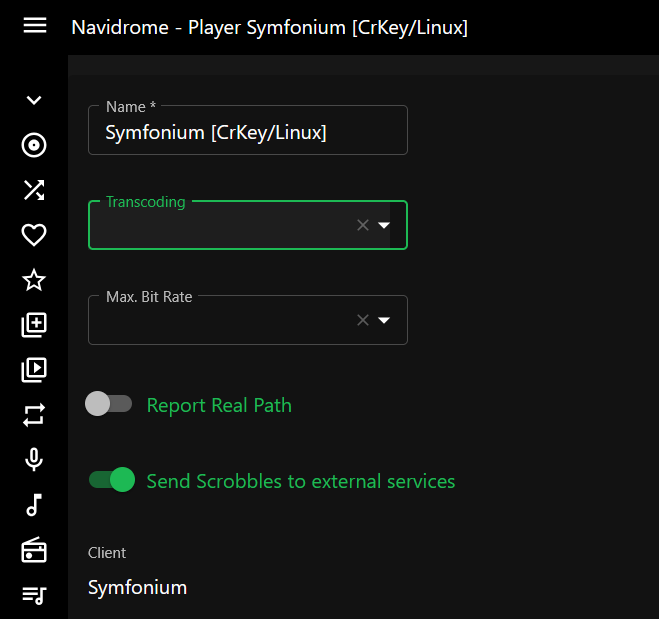Open Recently Added library-plus icon
659x619 pixels.
click(x=34, y=325)
